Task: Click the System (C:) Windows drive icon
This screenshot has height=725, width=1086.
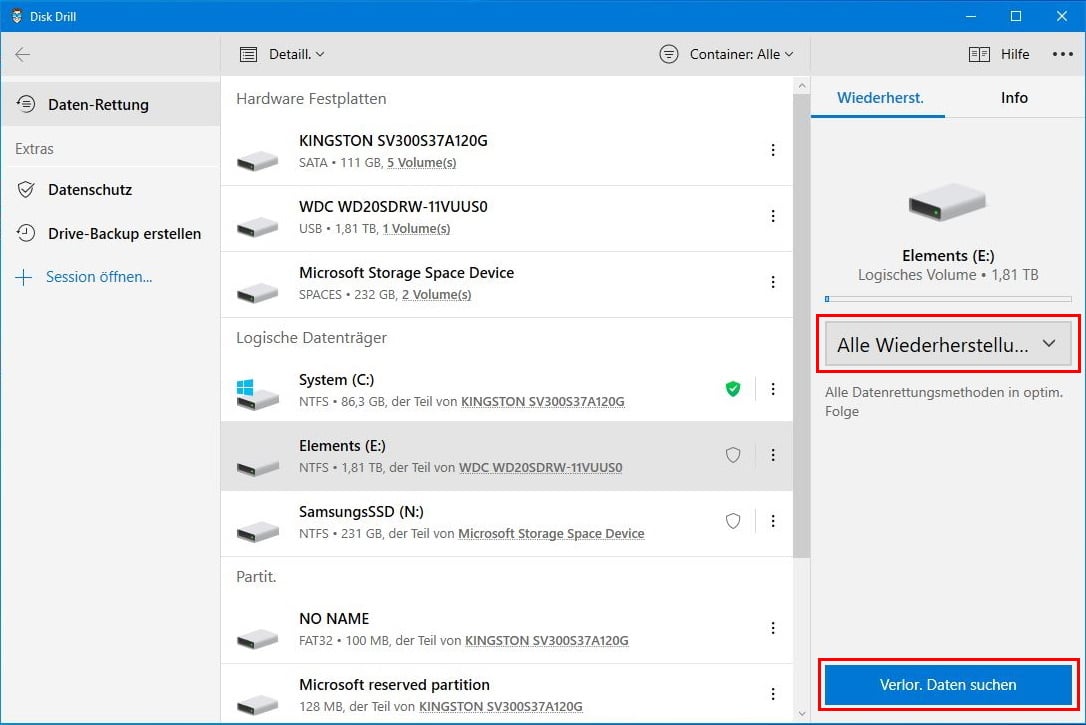Action: coord(257,394)
